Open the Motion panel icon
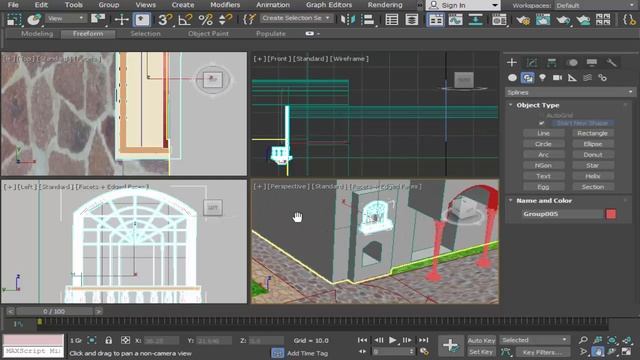Screen dimensions: 640x360 572,62
